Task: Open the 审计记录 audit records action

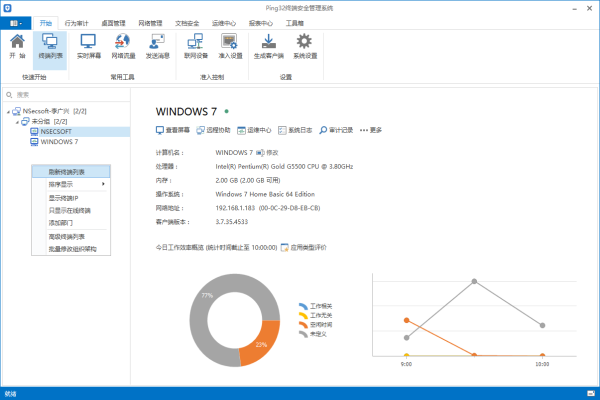Action: tap(336, 130)
